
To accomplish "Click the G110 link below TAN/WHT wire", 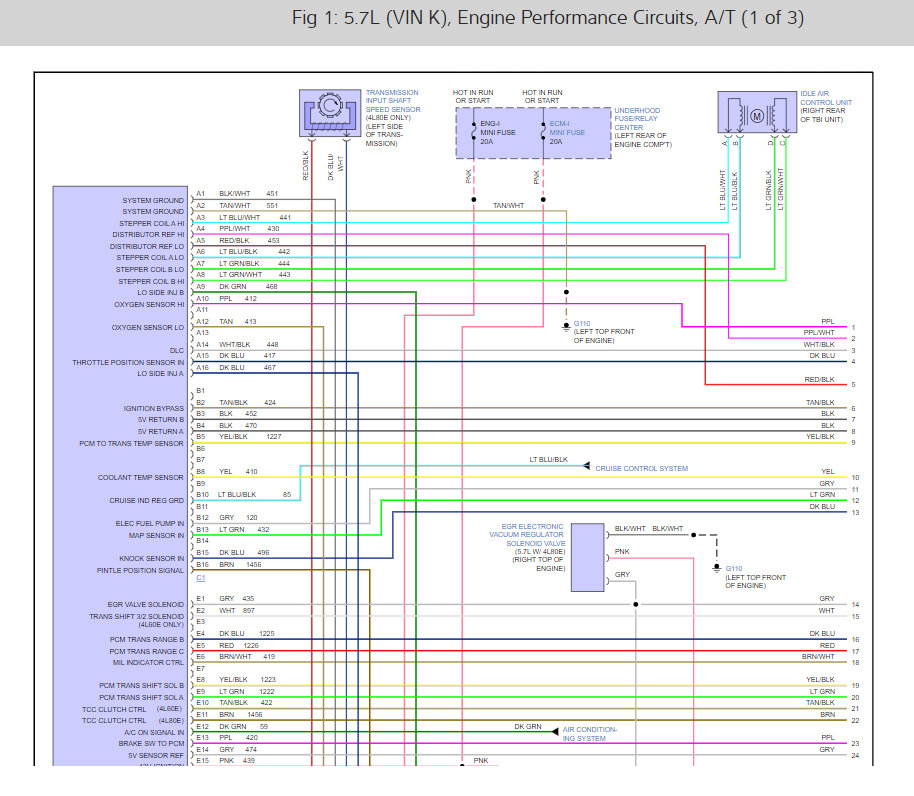I will [x=582, y=323].
